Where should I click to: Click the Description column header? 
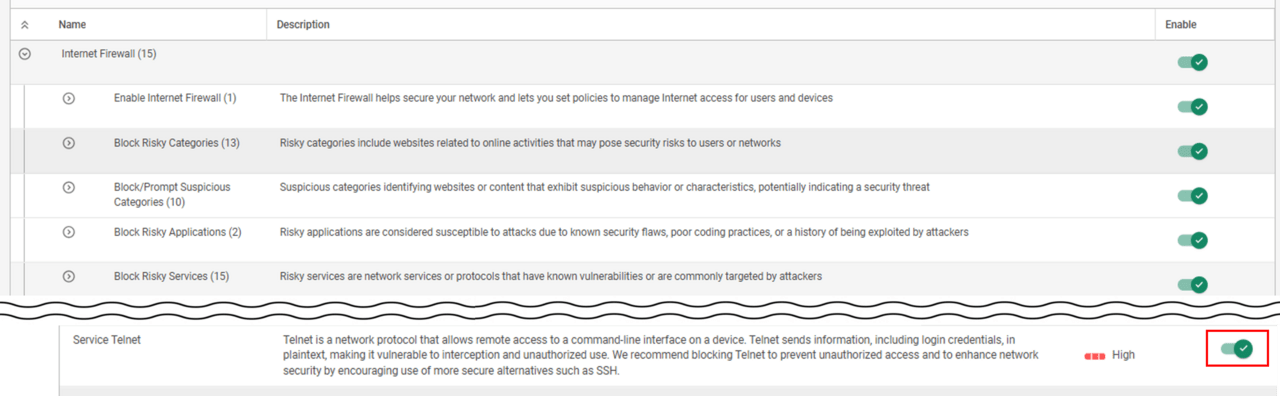click(303, 25)
